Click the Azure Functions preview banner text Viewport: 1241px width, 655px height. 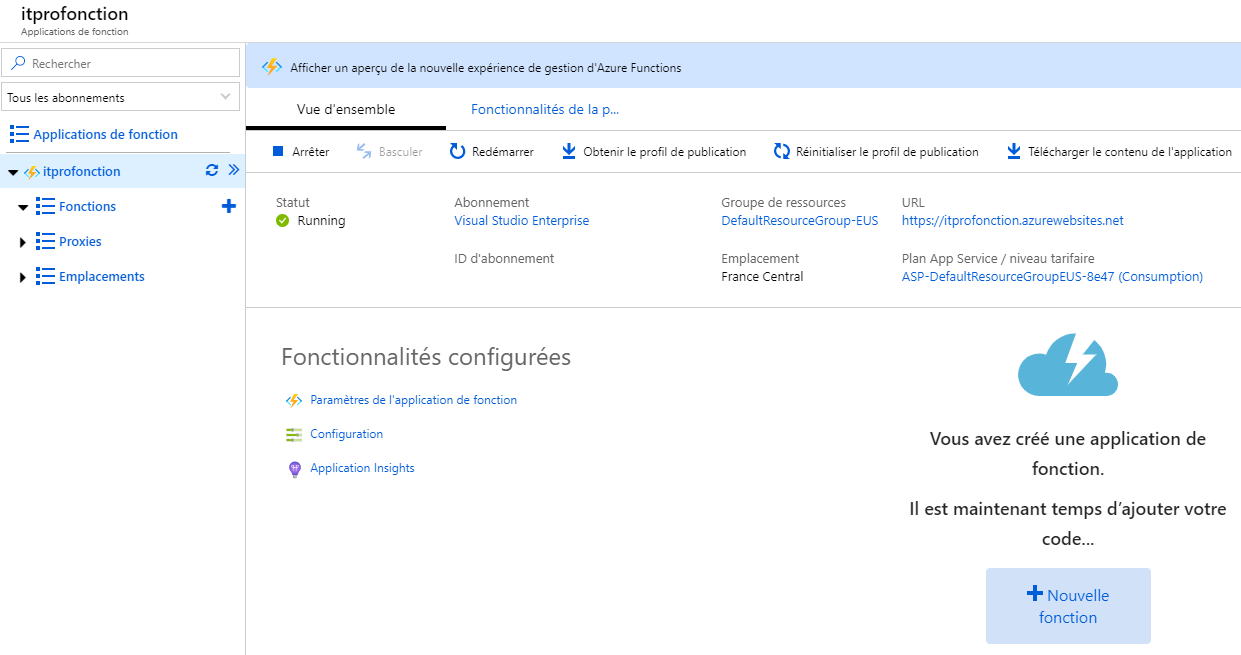(485, 68)
